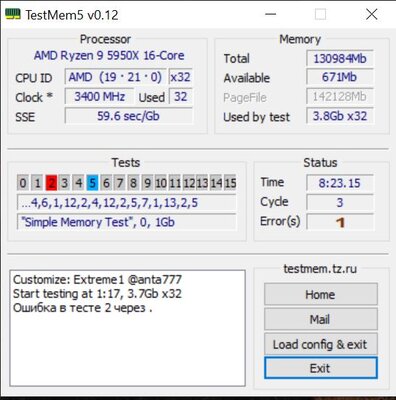Click the Time value 8:23.15

click(340, 183)
